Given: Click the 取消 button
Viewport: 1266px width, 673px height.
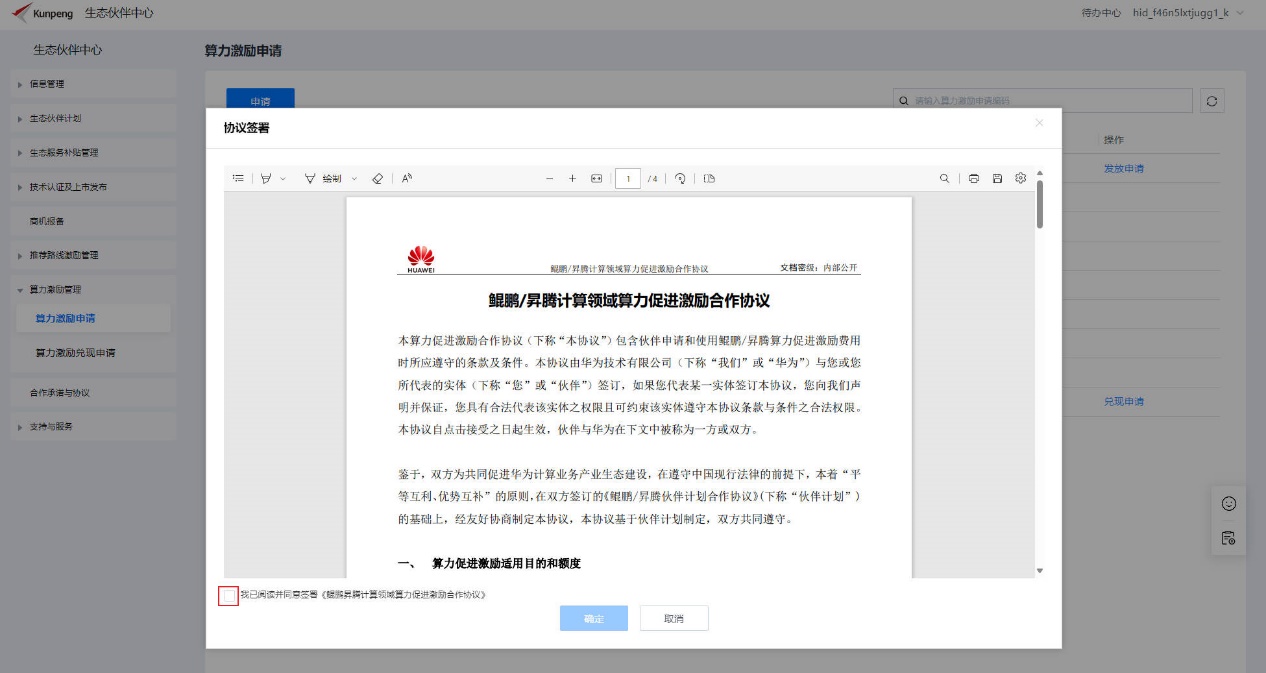Looking at the screenshot, I should [674, 618].
